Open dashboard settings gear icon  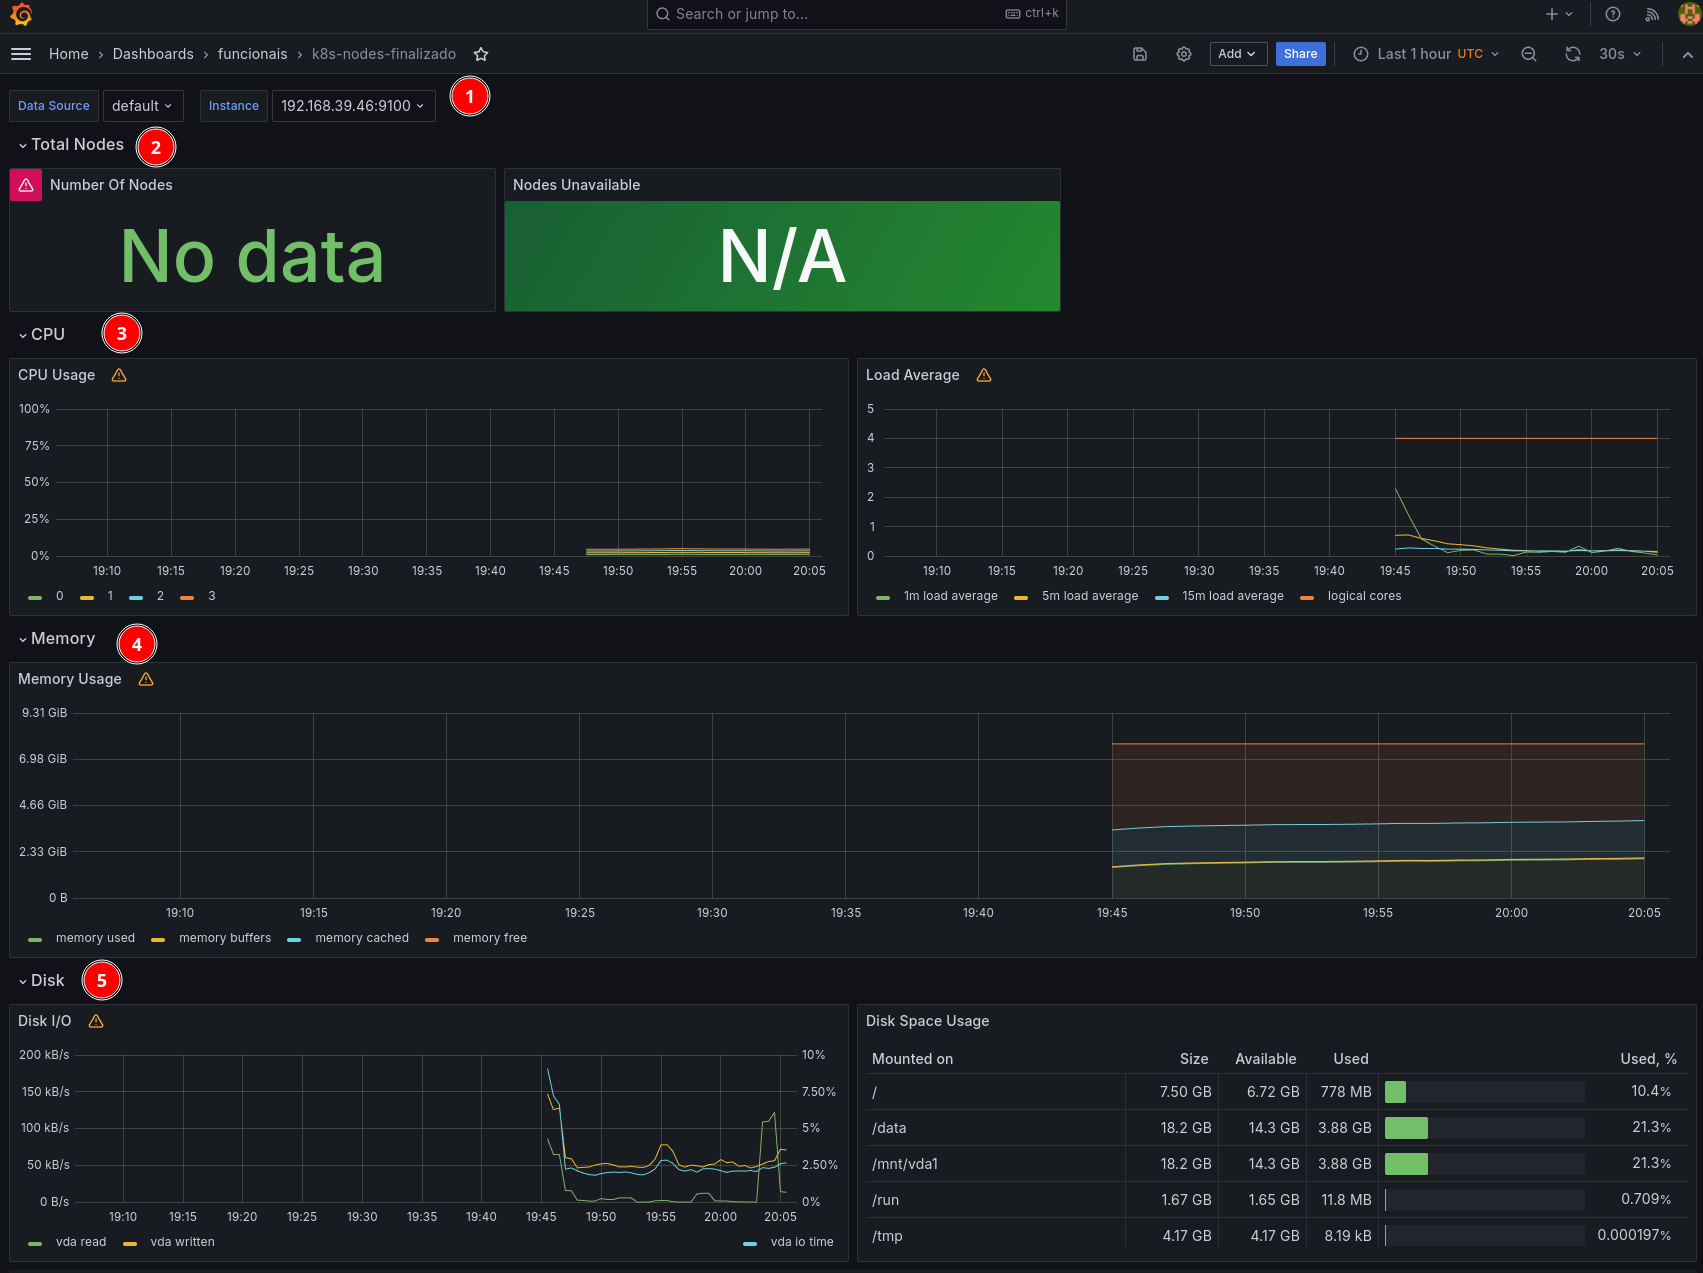(x=1184, y=54)
